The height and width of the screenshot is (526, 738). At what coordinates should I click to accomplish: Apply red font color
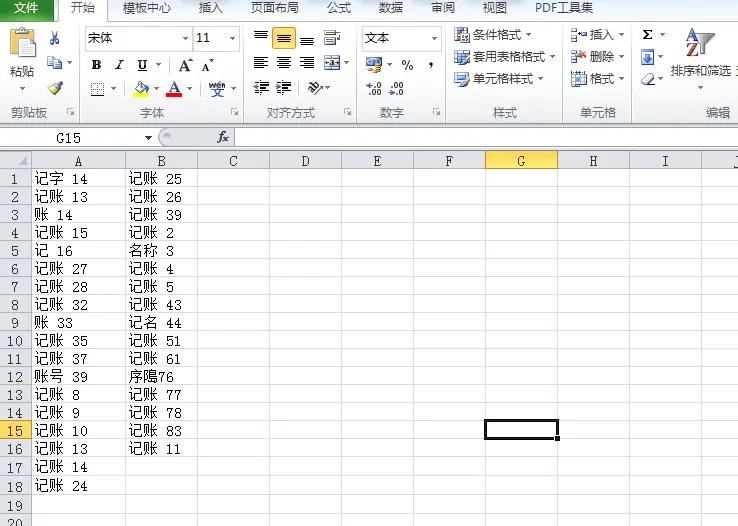point(174,88)
